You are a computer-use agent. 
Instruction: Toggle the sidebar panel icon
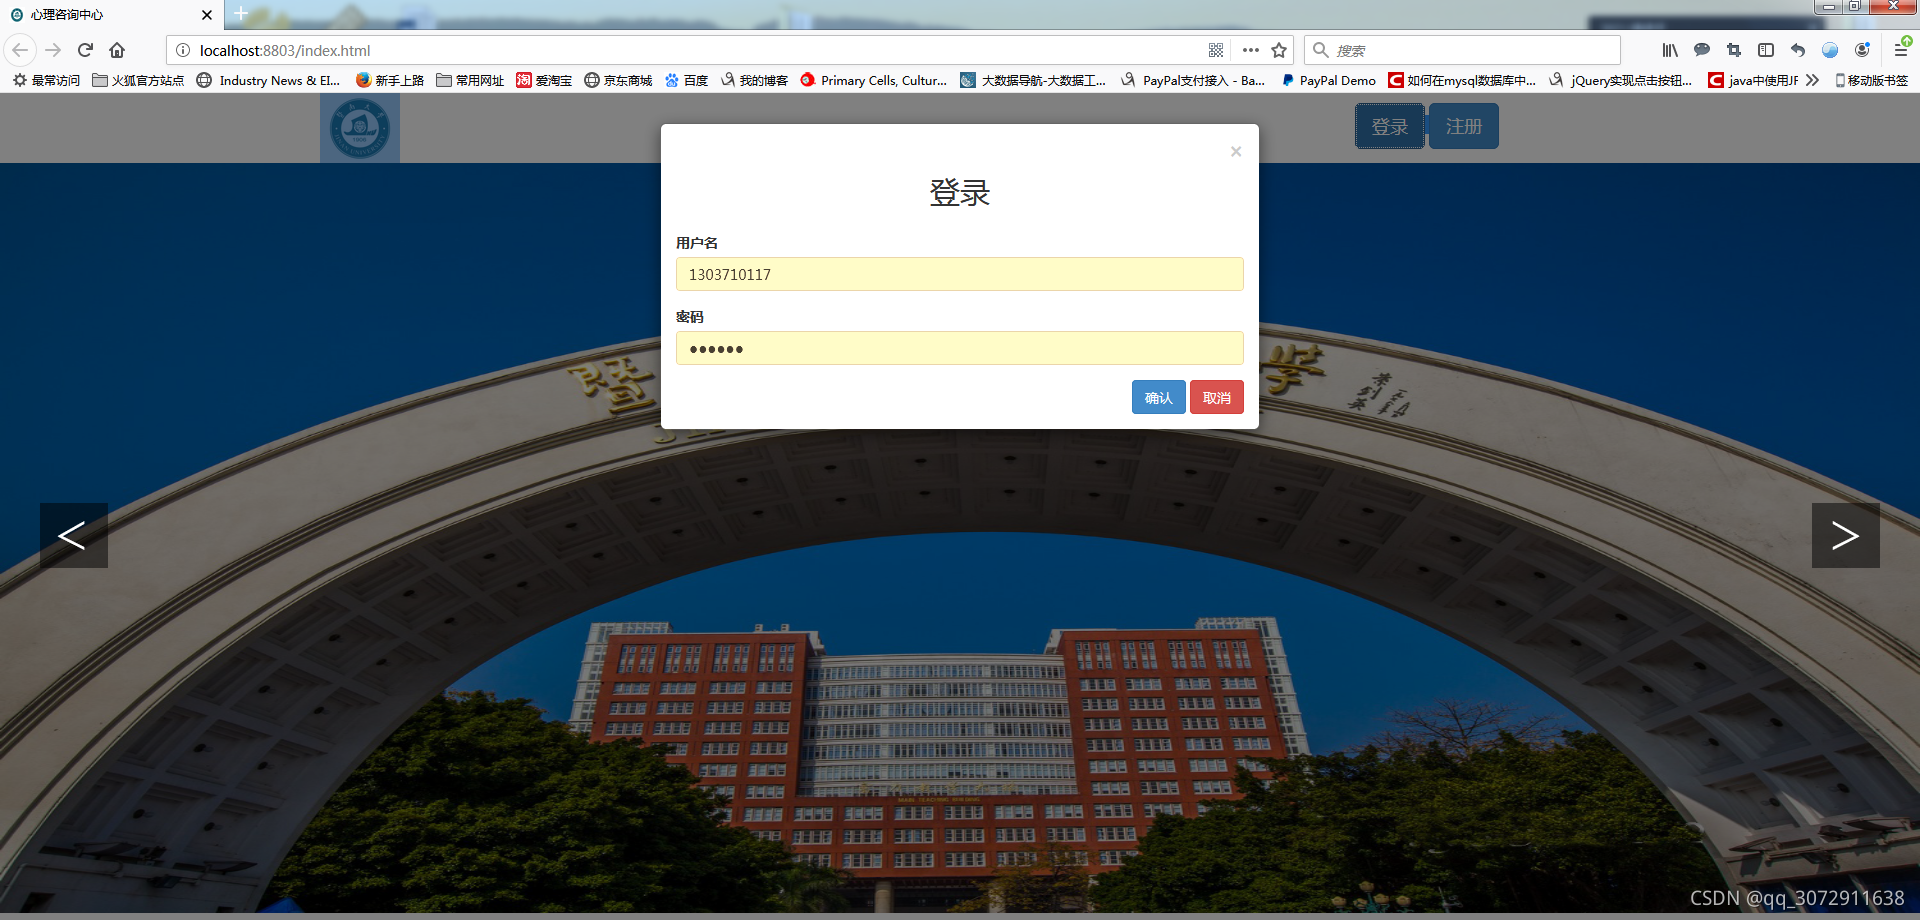click(1766, 50)
